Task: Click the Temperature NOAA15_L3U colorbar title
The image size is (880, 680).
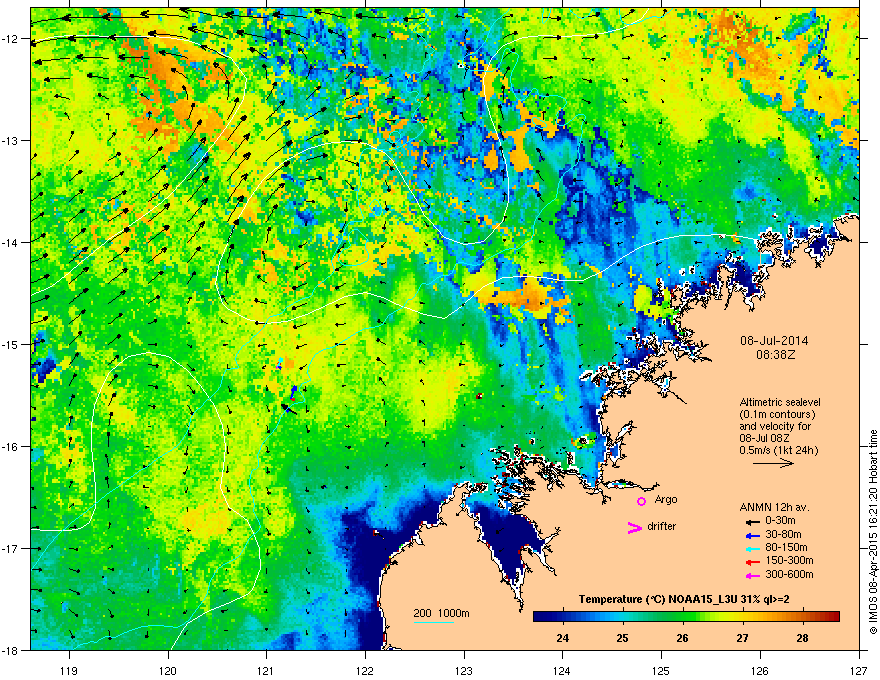Action: click(684, 600)
